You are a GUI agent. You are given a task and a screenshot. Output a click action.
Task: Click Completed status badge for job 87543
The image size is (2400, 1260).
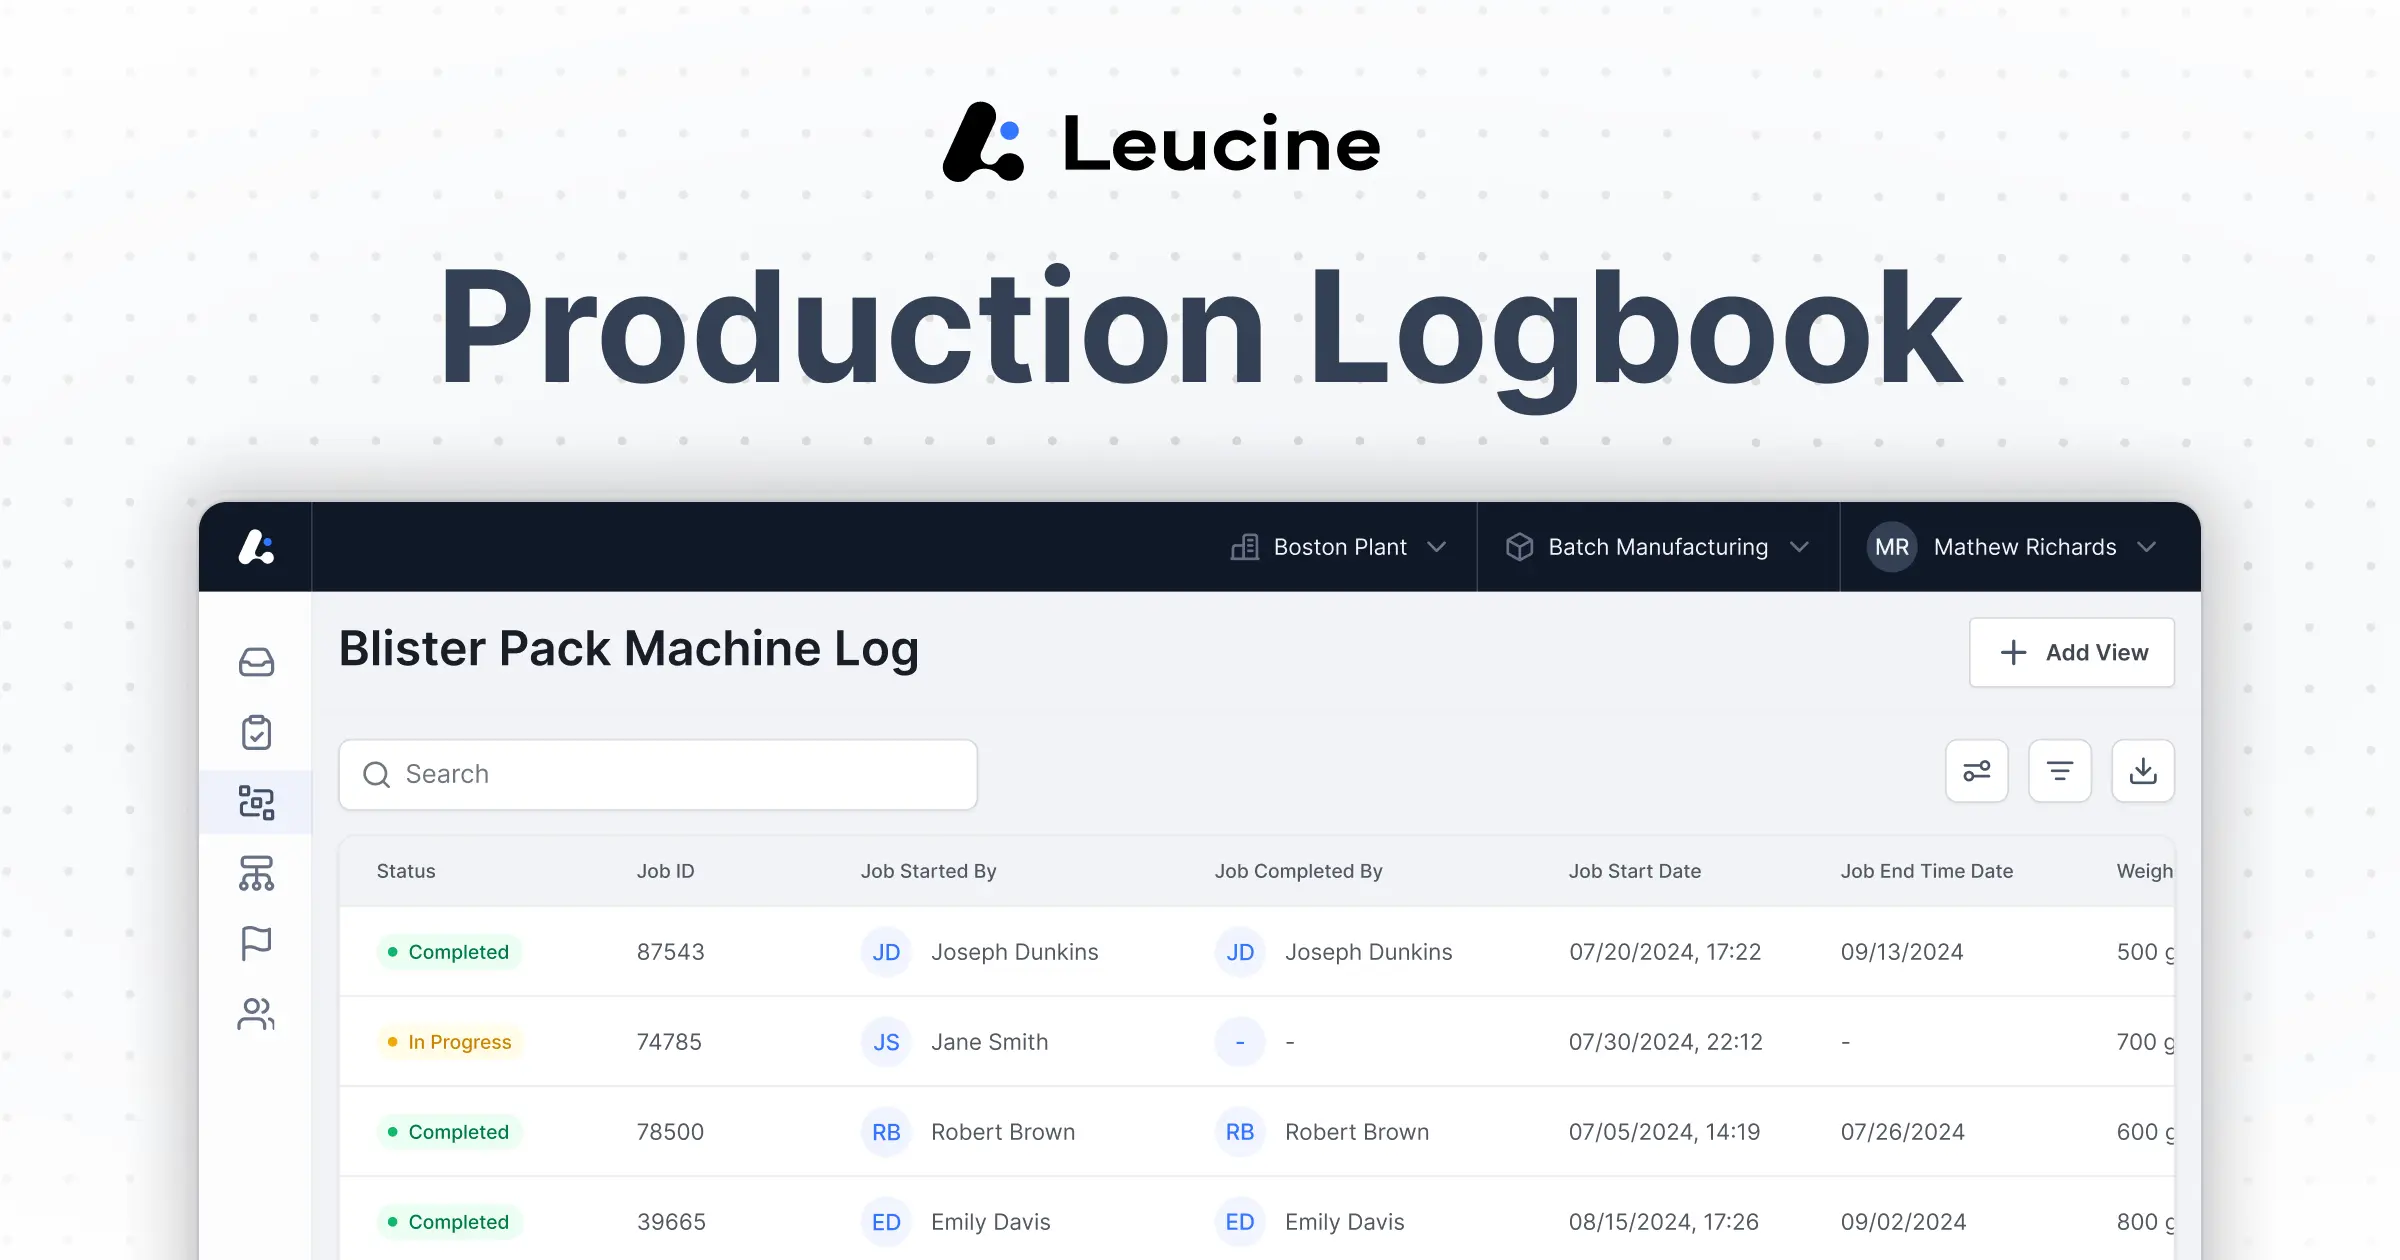click(449, 952)
